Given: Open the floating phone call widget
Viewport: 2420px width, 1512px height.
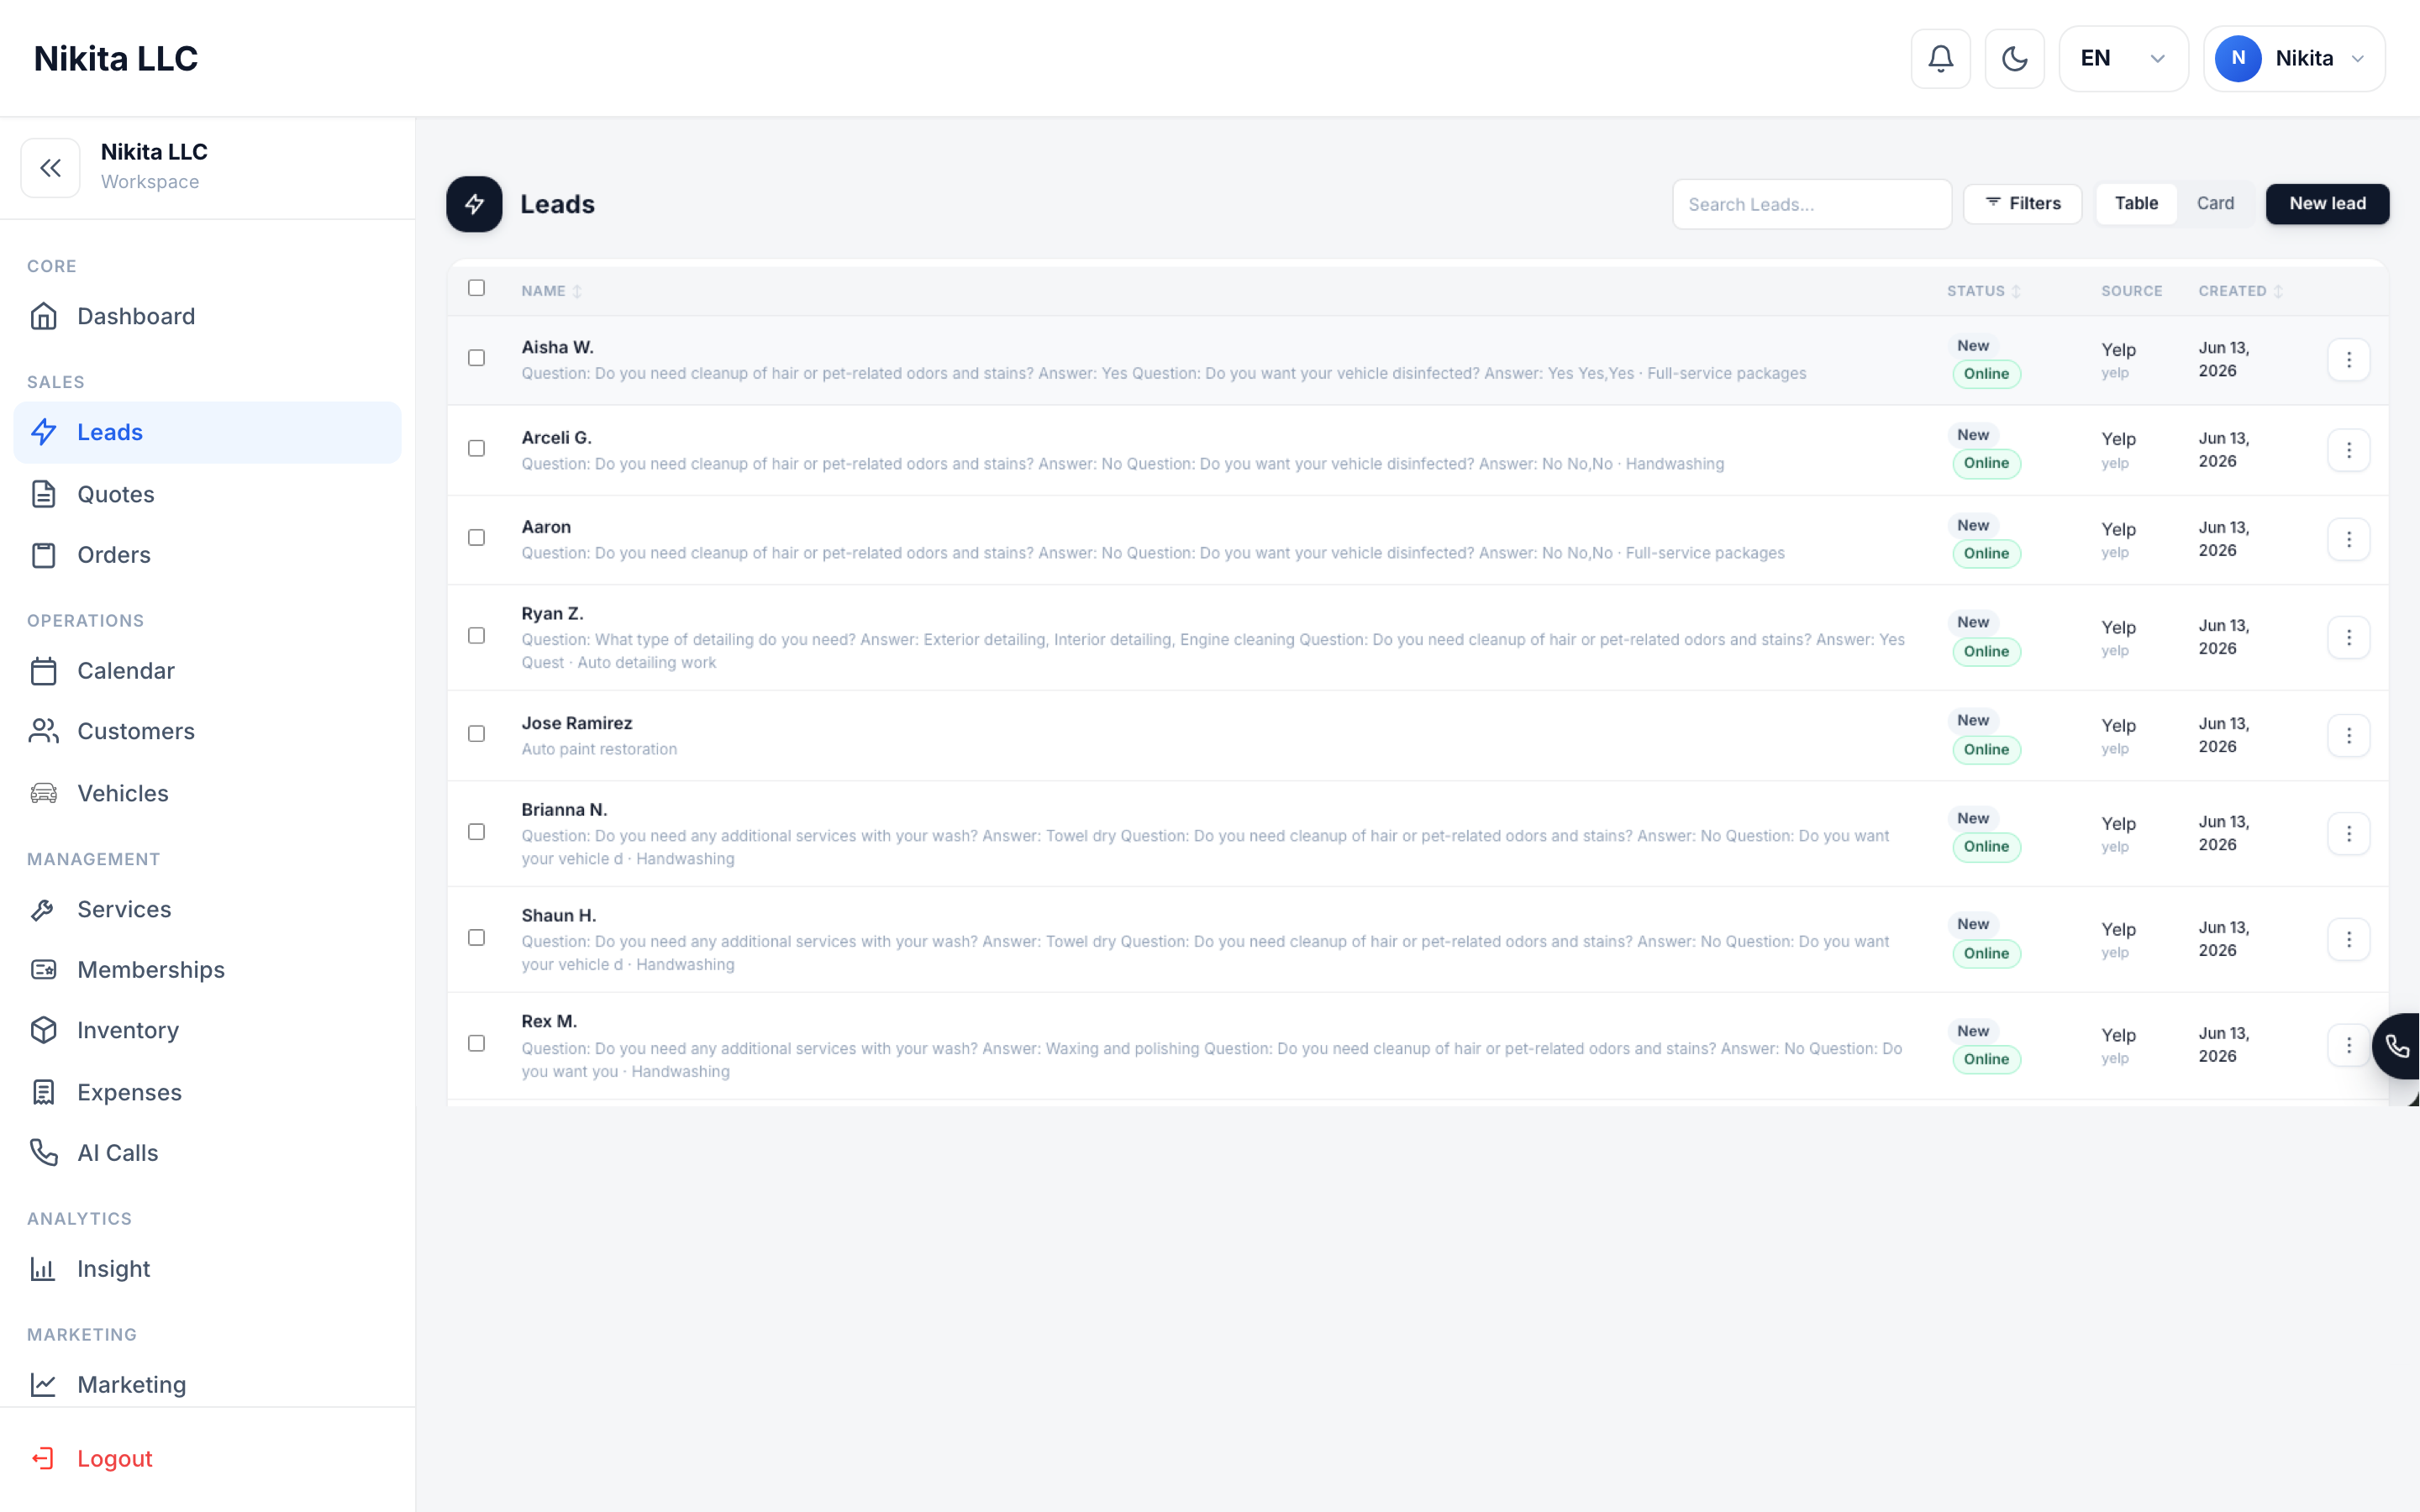Looking at the screenshot, I should click(x=2397, y=1046).
